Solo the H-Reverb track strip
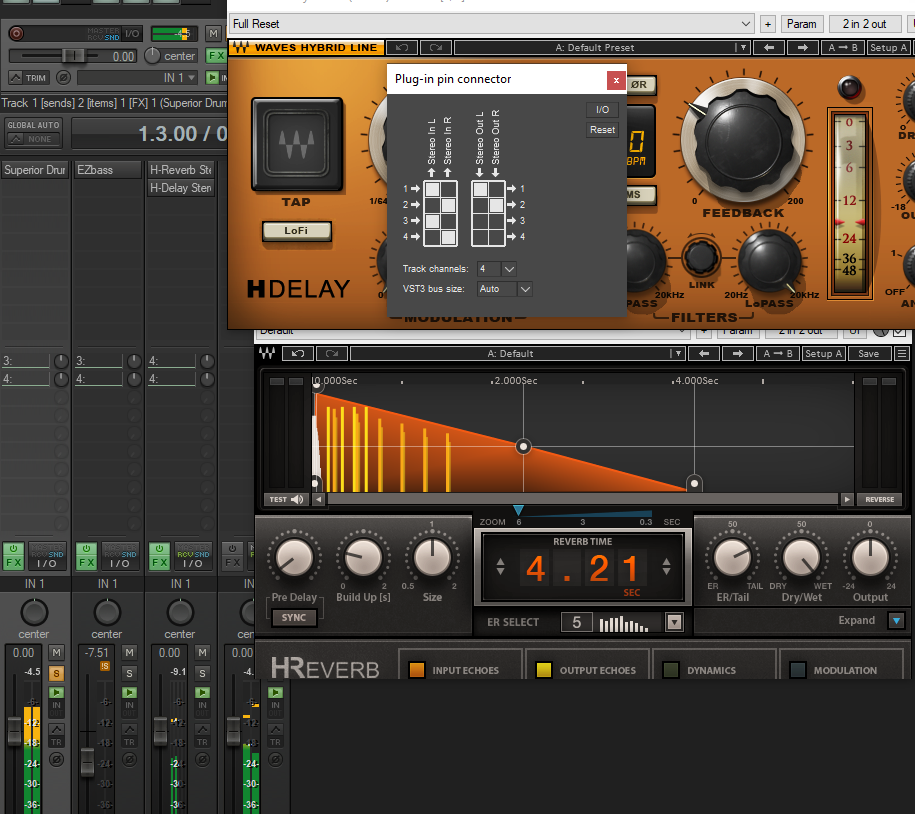This screenshot has height=814, width=915. click(x=202, y=673)
